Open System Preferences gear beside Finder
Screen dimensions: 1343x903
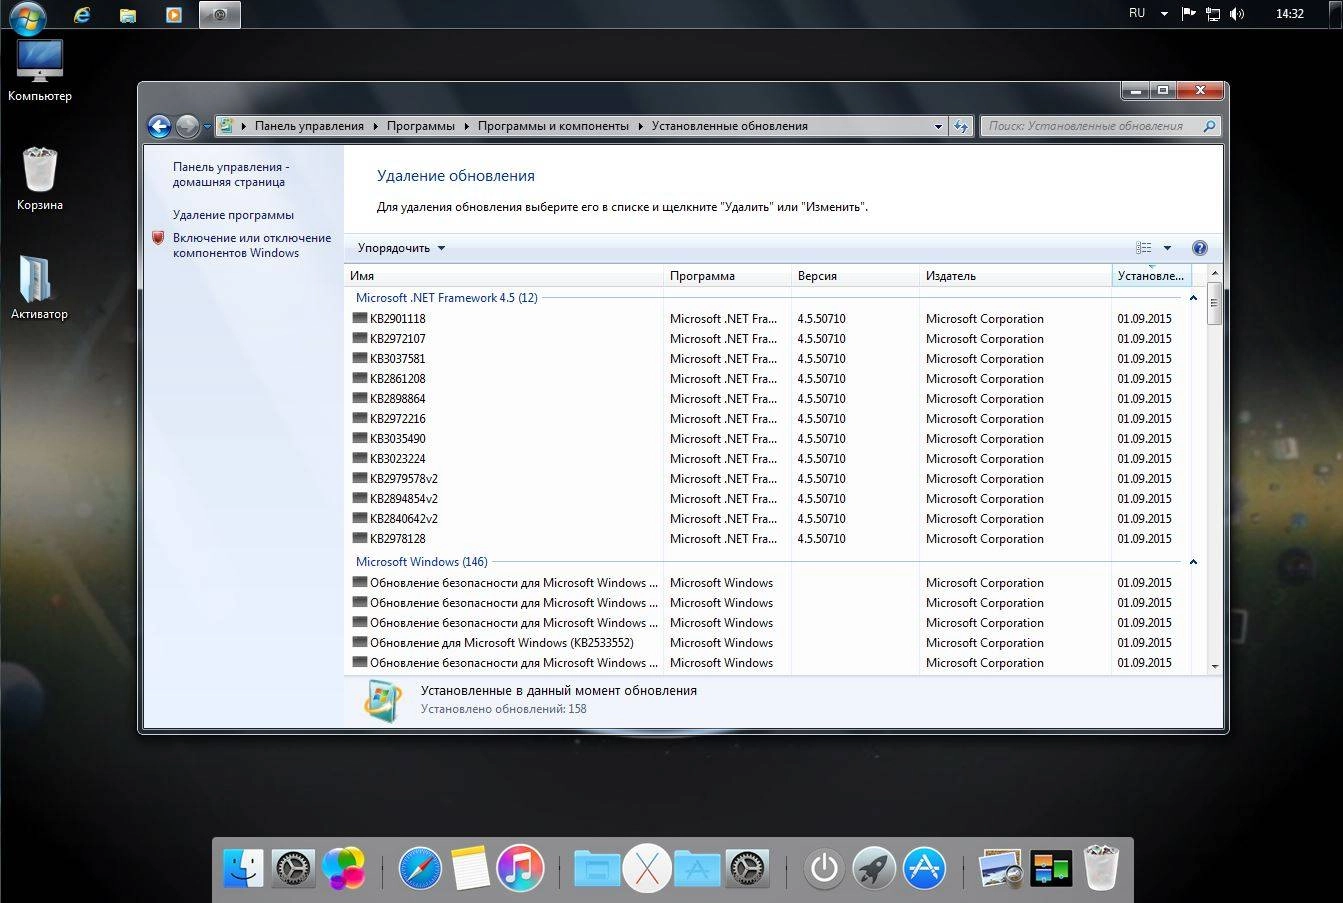pos(293,868)
